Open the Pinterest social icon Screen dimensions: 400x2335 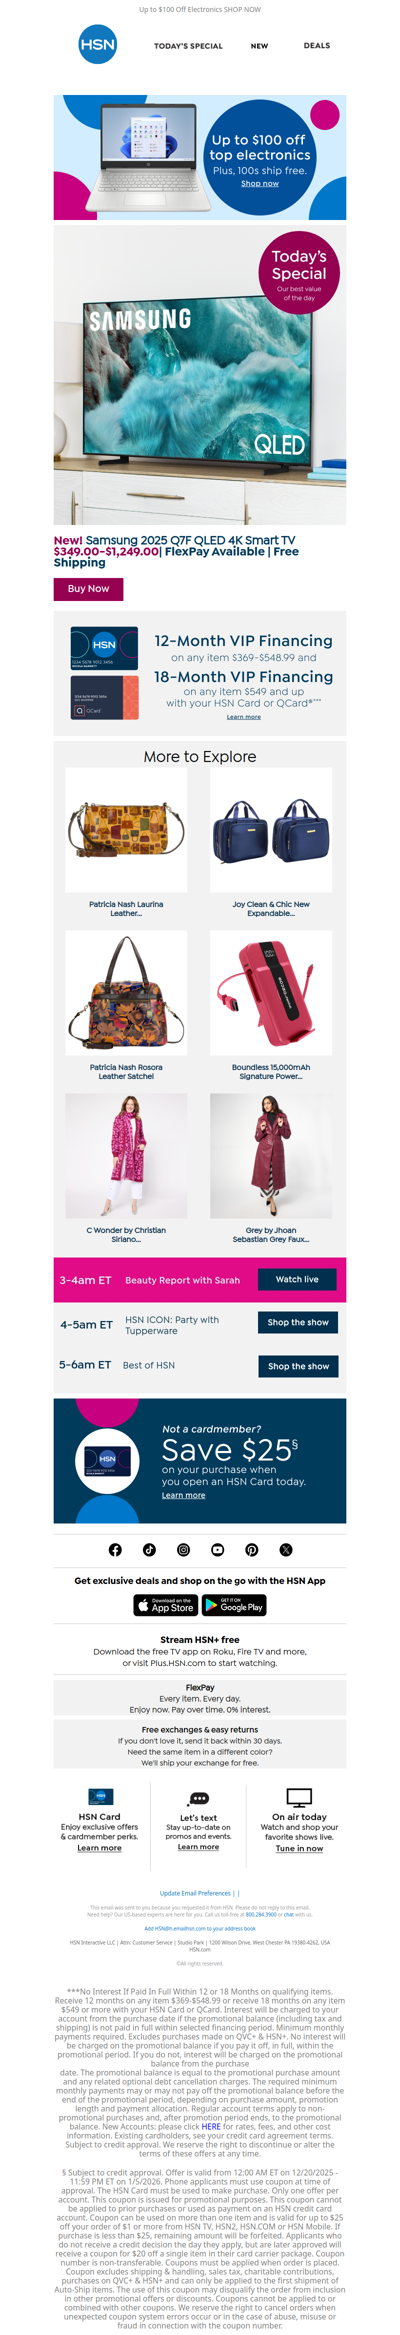tap(251, 1549)
